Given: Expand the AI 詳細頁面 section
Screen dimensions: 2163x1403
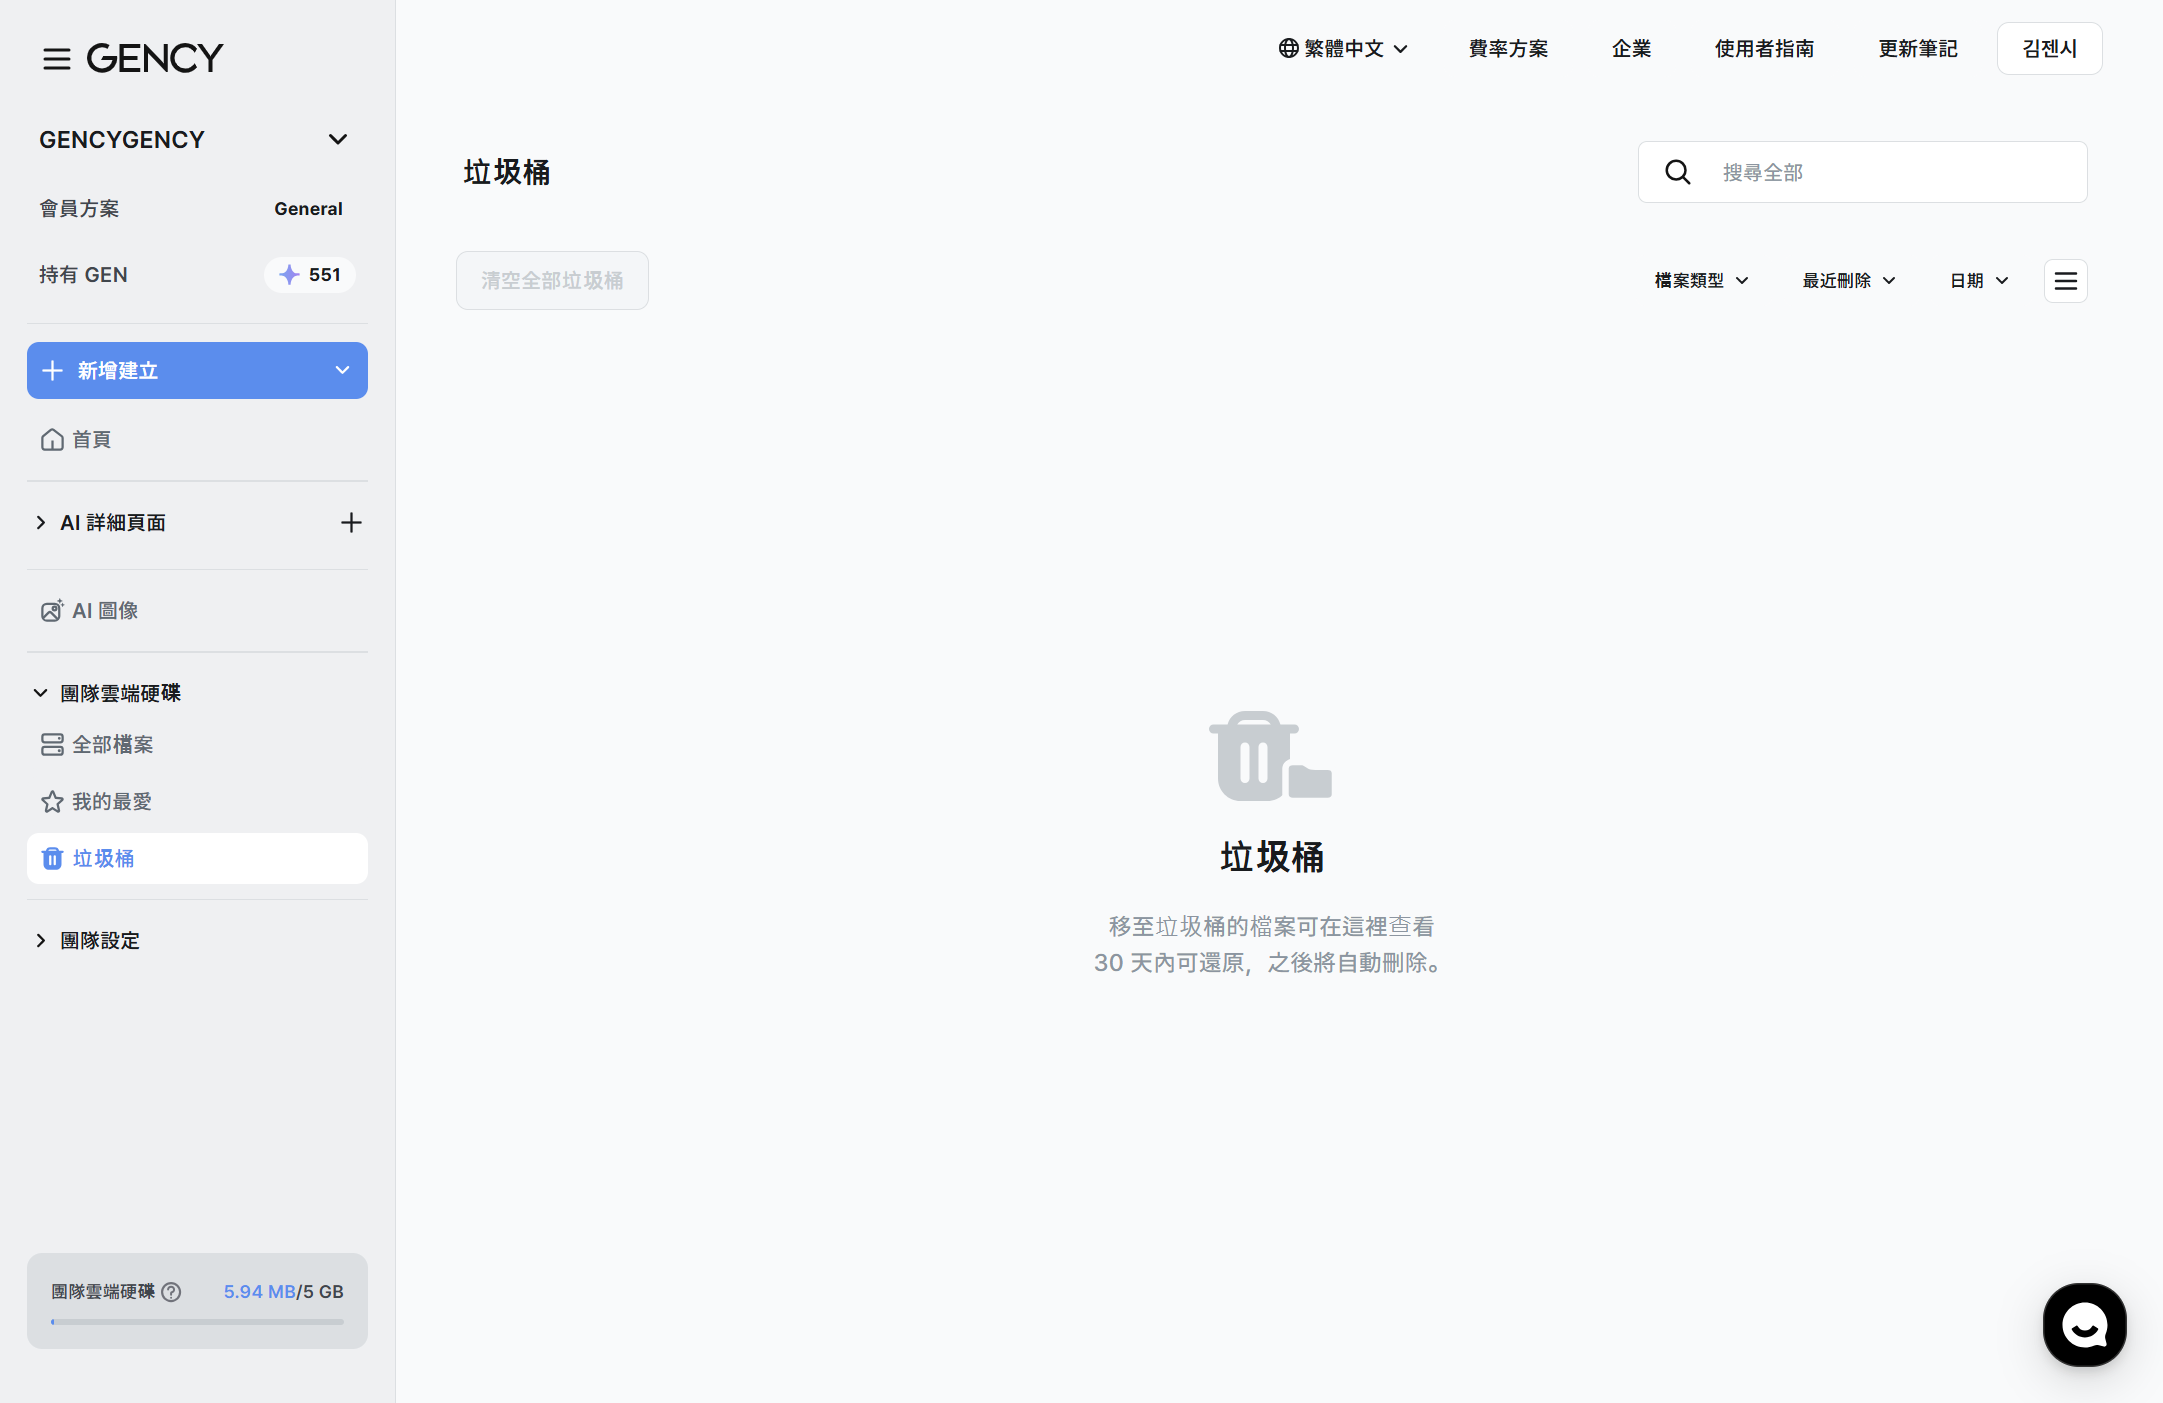Looking at the screenshot, I should [x=41, y=522].
